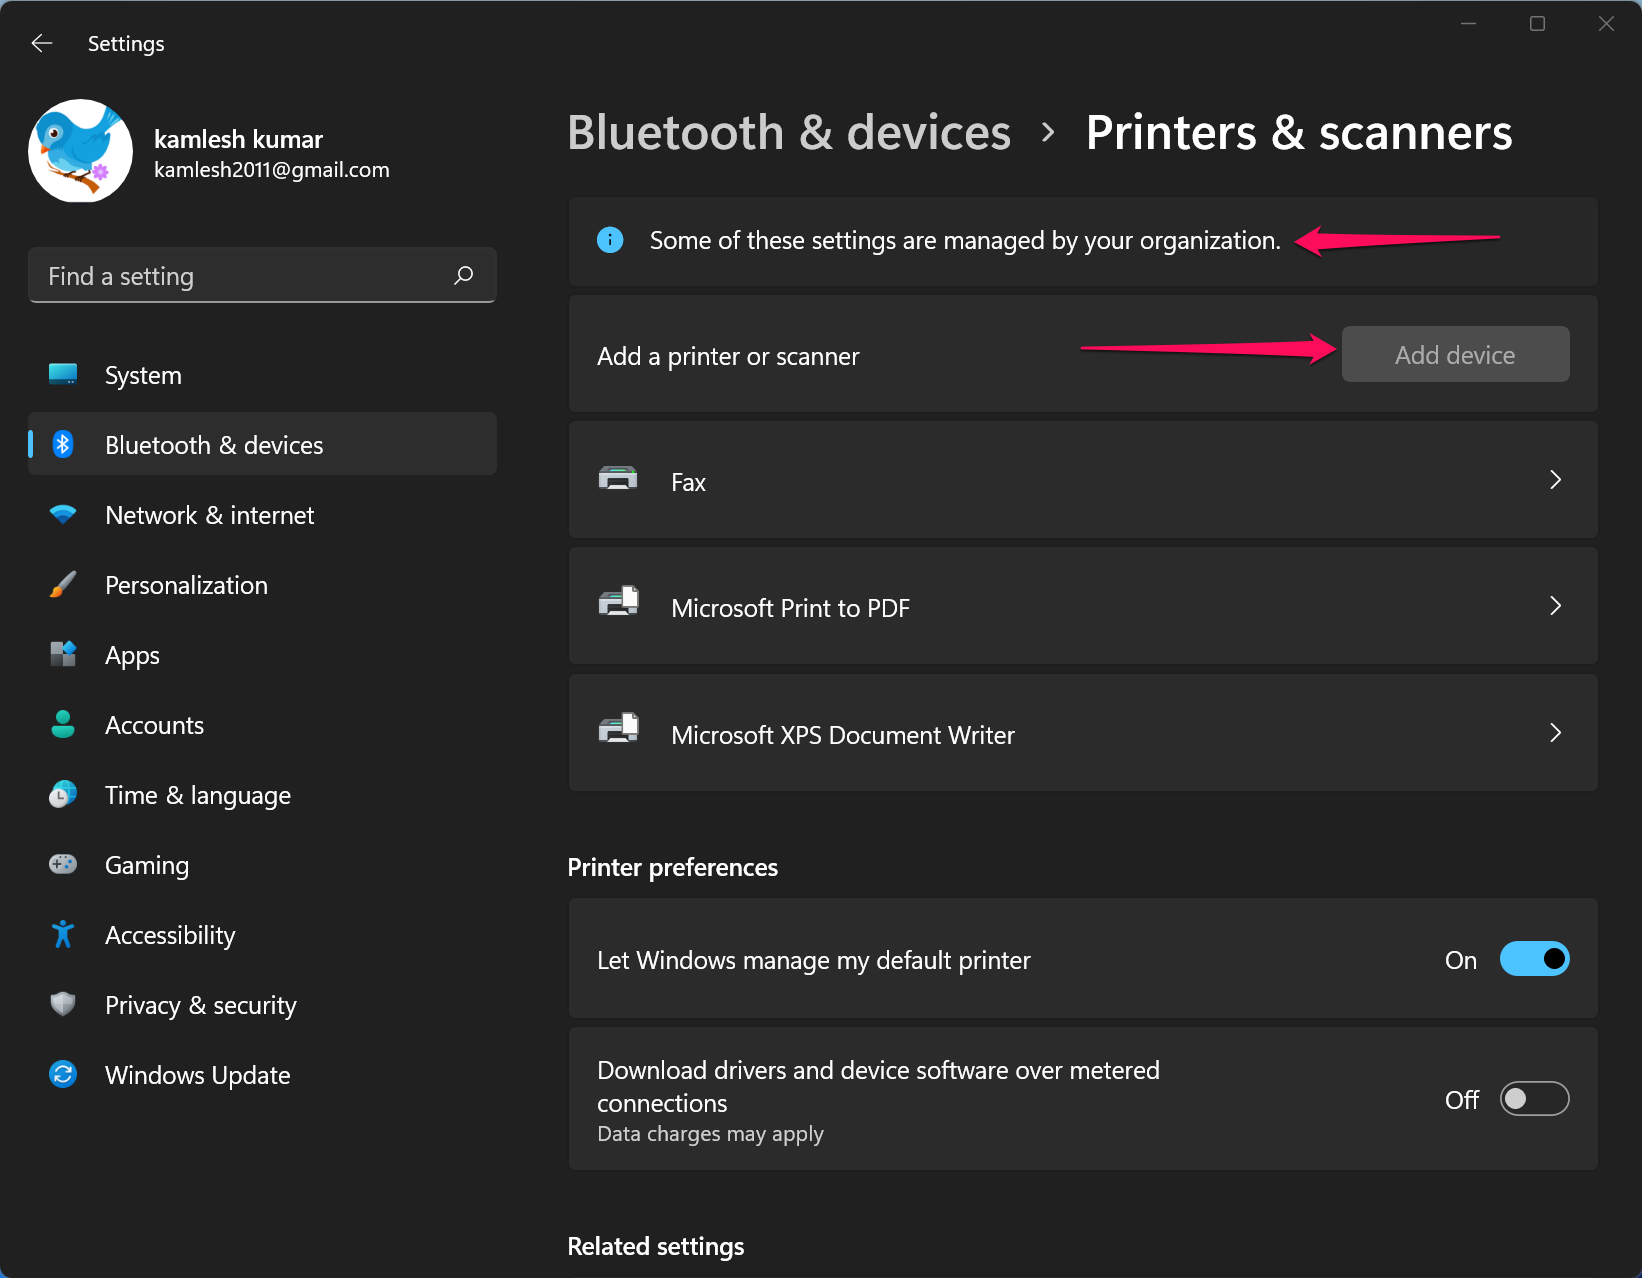Click the kamlesh2011@gmail.com email text
This screenshot has width=1642, height=1278.
point(272,170)
